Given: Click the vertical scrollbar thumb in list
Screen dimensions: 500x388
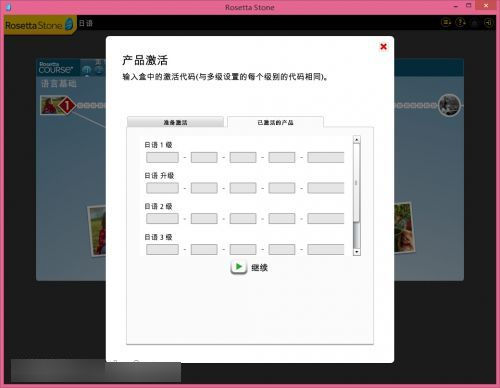Looking at the screenshot, I should (357, 183).
